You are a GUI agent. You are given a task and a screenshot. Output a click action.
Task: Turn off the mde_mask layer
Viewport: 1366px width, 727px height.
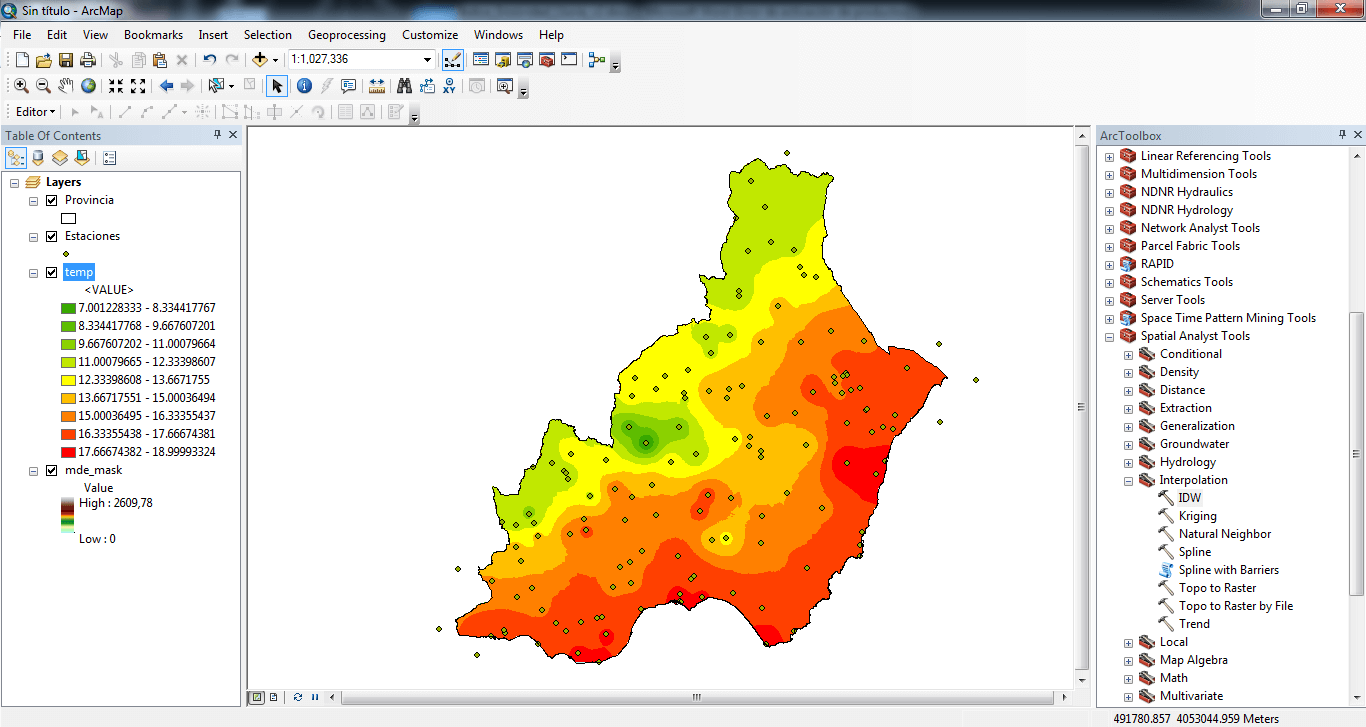52,470
